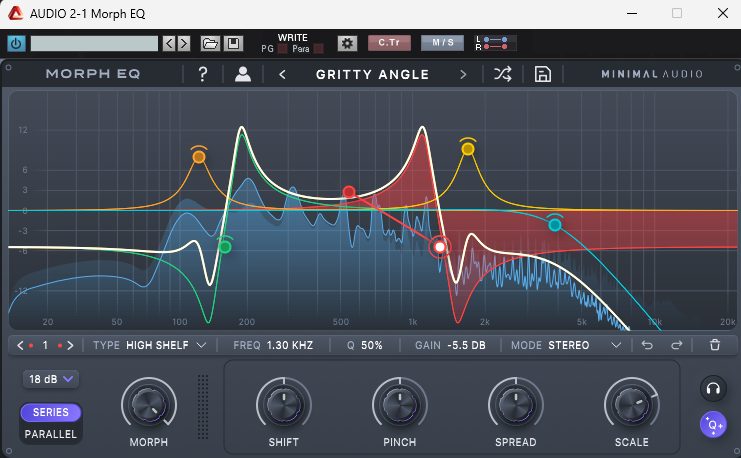Open the host settings gear icon
This screenshot has width=741, height=458.
pos(347,43)
